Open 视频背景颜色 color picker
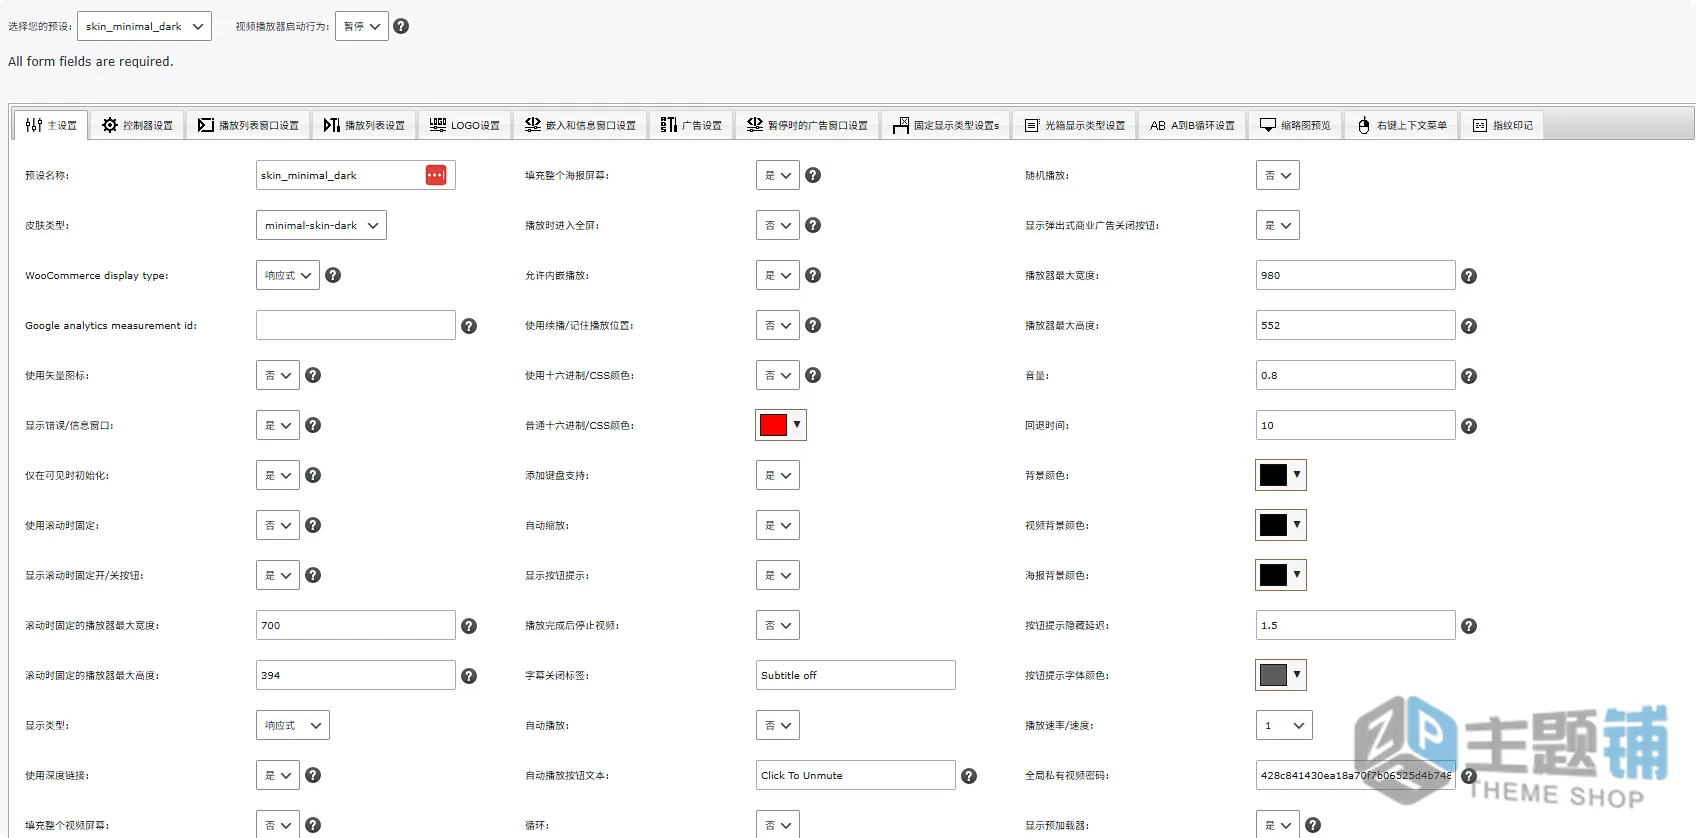Image resolution: width=1696 pixels, height=838 pixels. pos(1281,525)
